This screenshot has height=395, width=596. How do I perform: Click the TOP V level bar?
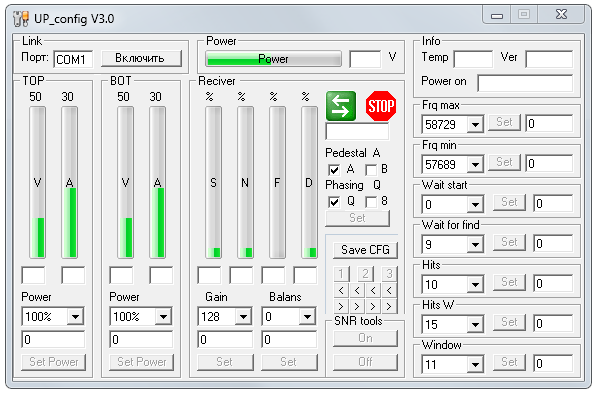pyautogui.click(x=37, y=182)
